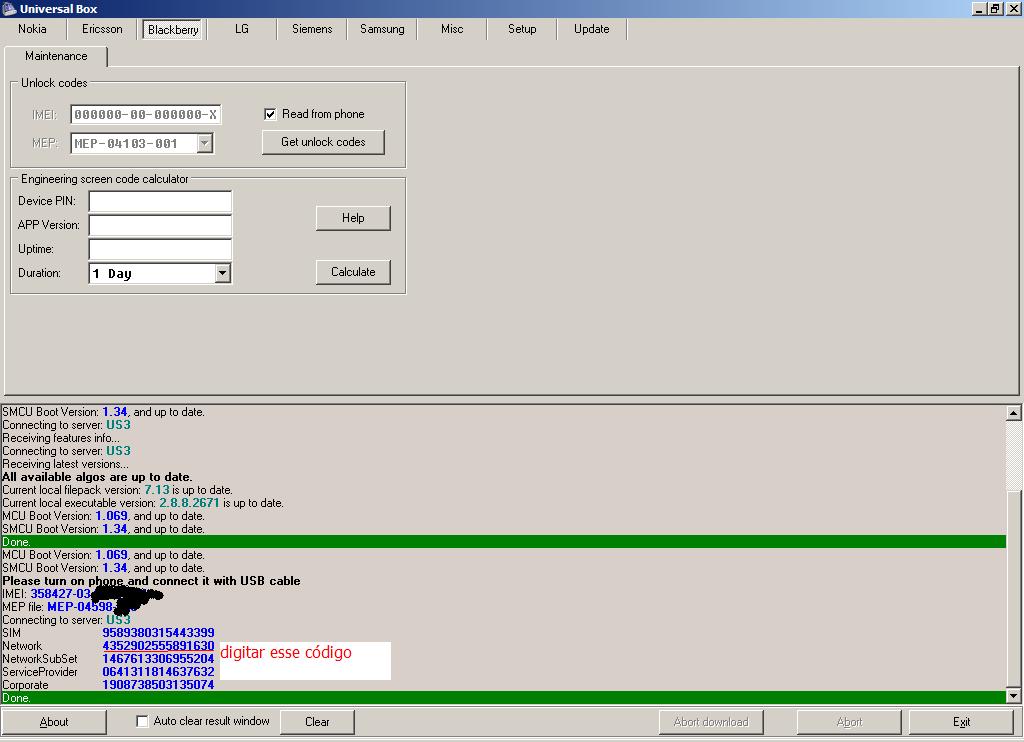Screen dimensions: 1024x742
Task: Click the log scrollbar up arrow
Action: (x=1014, y=413)
